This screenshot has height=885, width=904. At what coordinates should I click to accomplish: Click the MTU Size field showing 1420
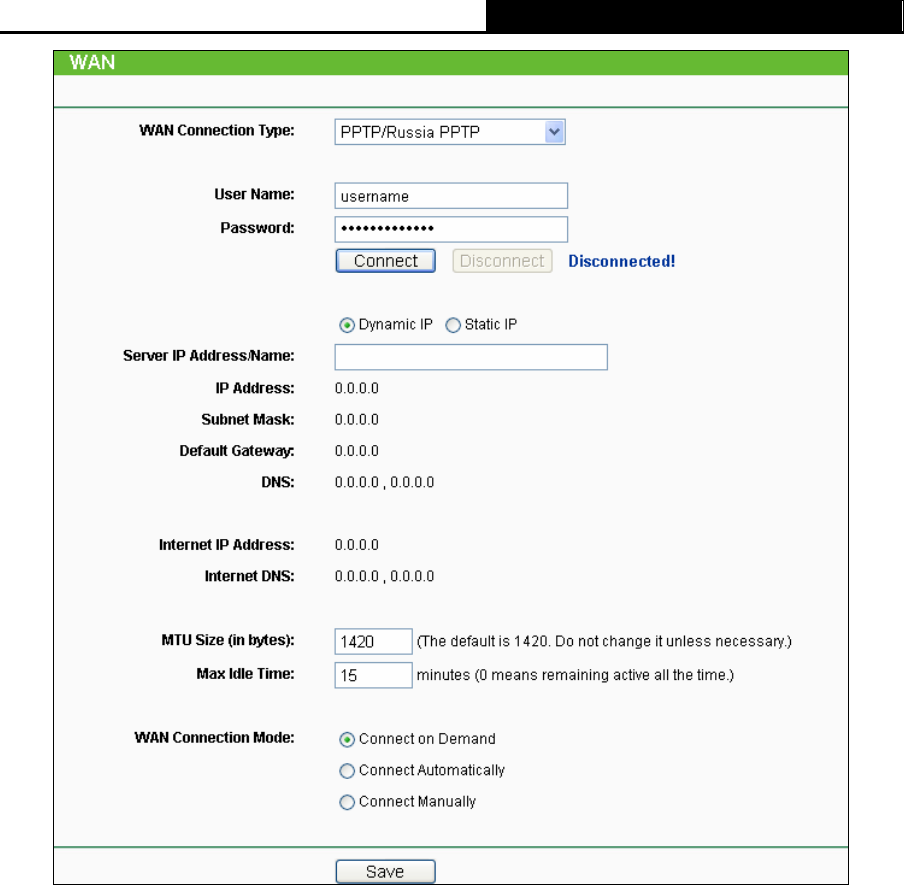(x=373, y=642)
